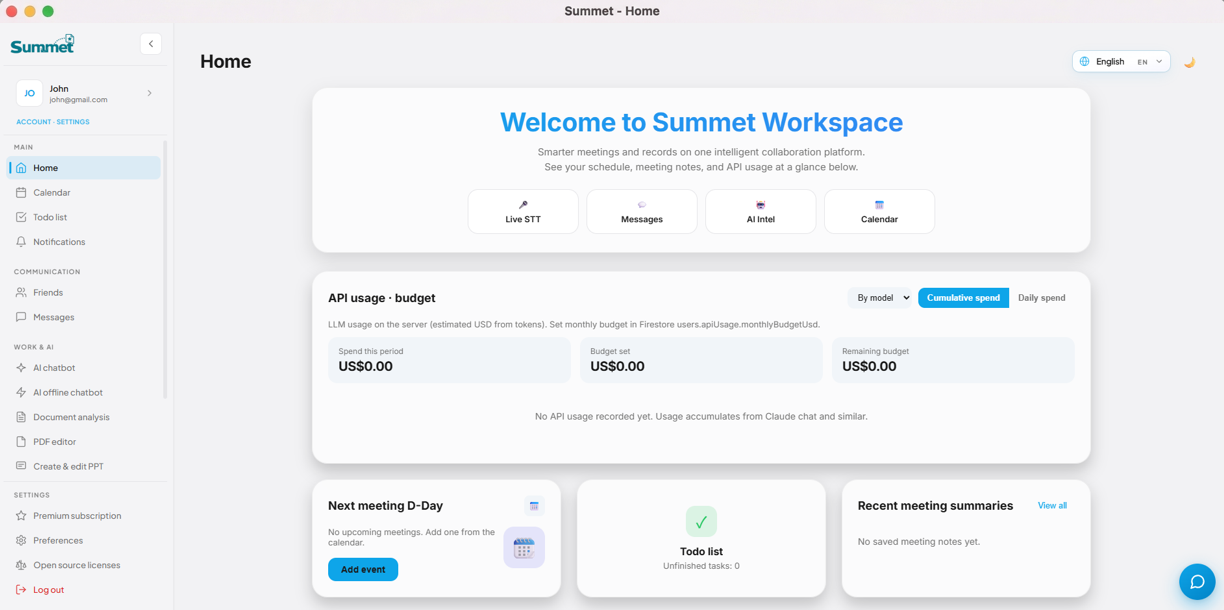Click Unfinished tasks: 0 text
Image resolution: width=1224 pixels, height=610 pixels.
(x=701, y=566)
